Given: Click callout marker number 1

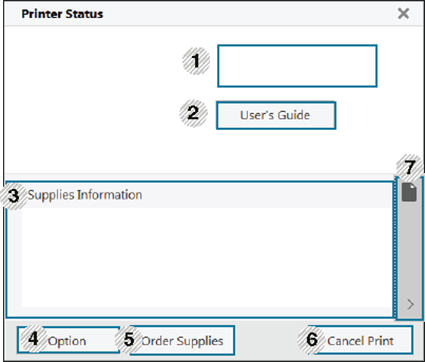Looking at the screenshot, I should click(196, 61).
